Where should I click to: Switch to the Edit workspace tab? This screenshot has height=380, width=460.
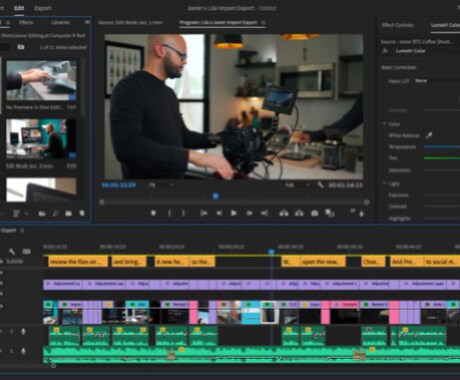click(x=19, y=8)
